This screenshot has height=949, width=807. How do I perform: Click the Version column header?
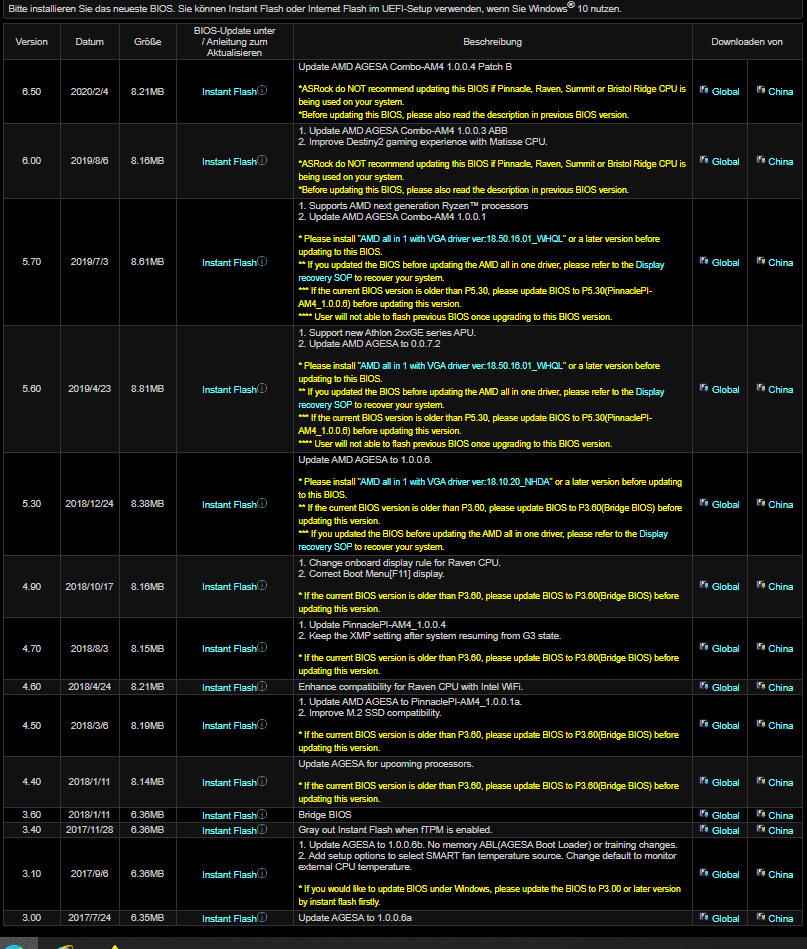coord(31,42)
